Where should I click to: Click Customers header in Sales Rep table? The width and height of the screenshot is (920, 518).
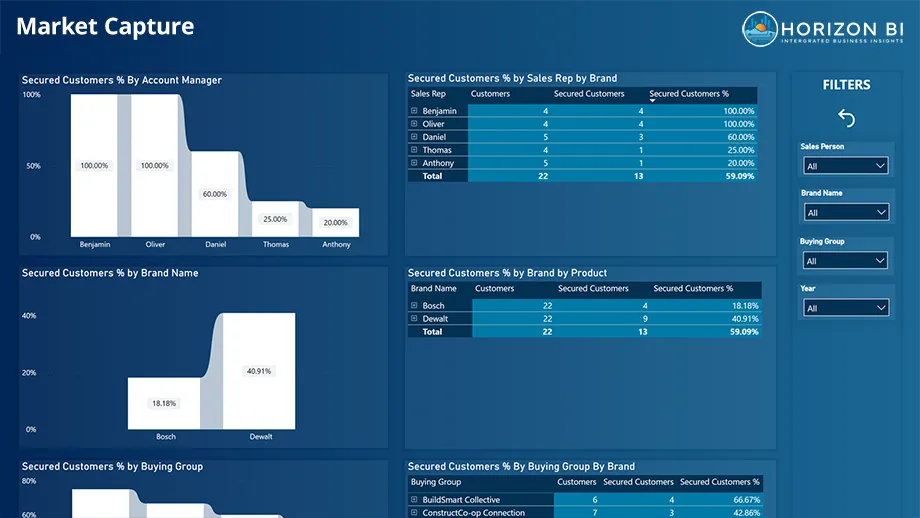(x=490, y=94)
